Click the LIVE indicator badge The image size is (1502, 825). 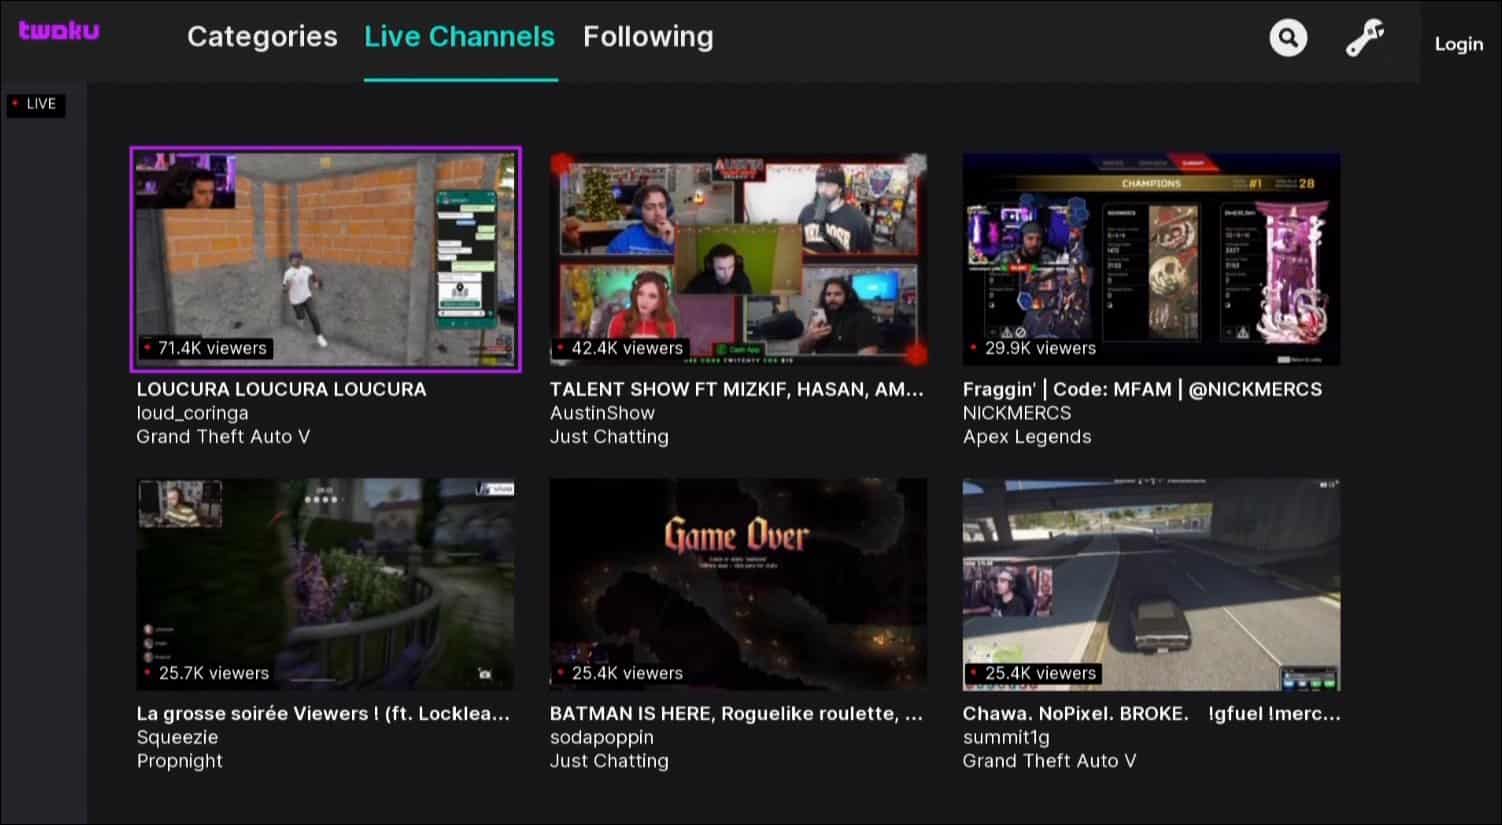pyautogui.click(x=36, y=104)
